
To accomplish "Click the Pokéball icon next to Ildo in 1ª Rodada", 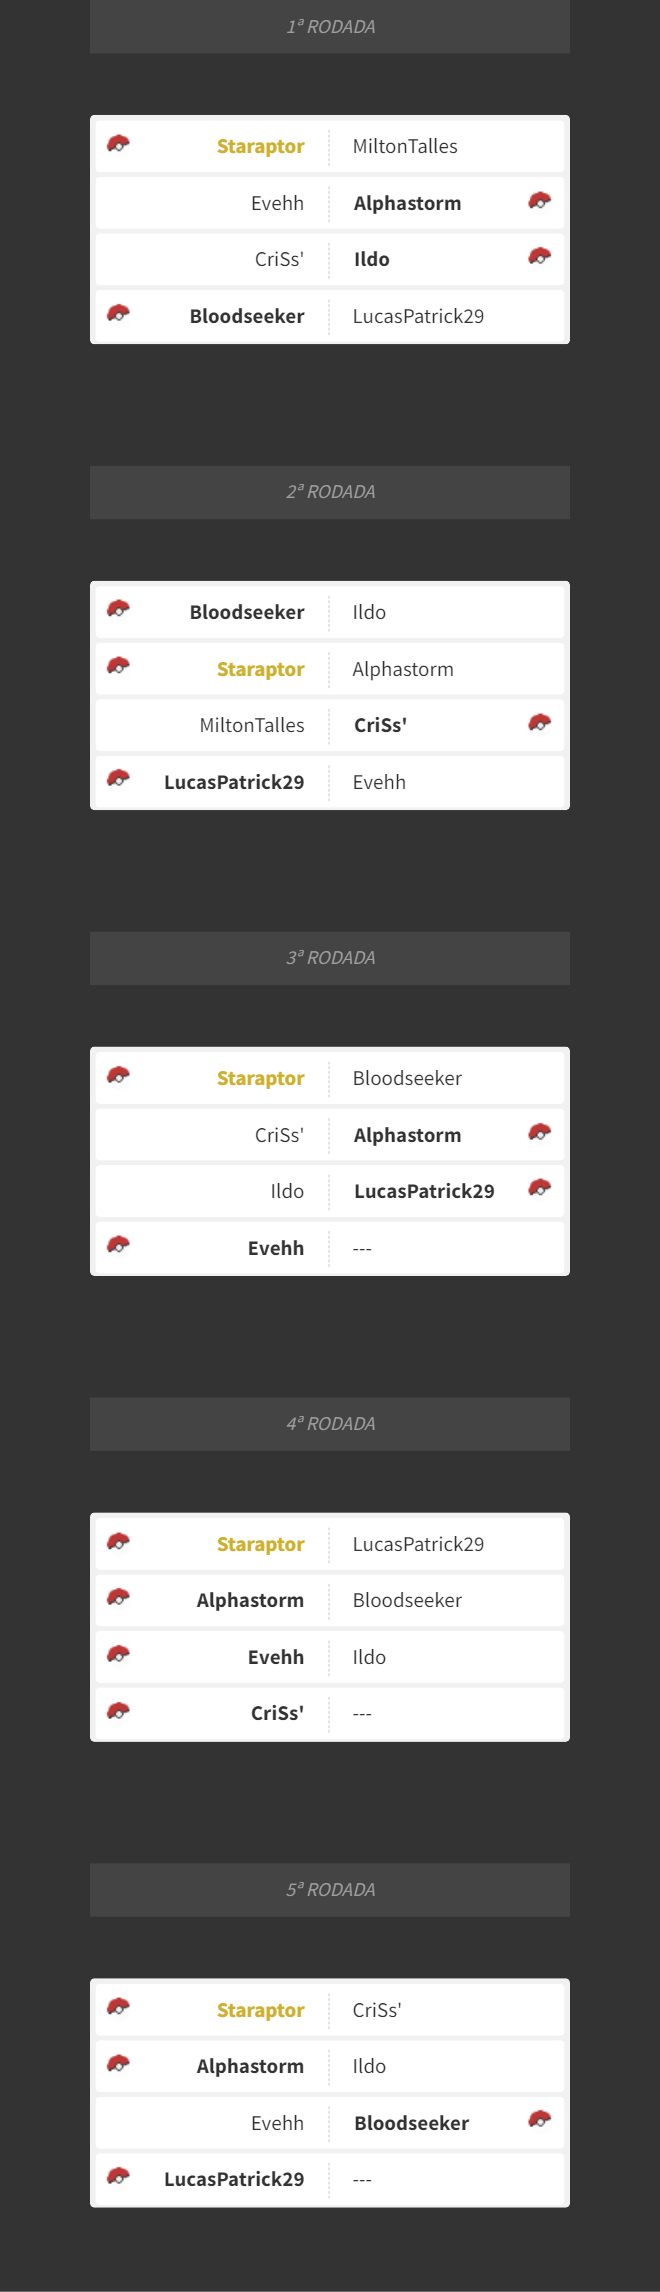I will pos(540,256).
